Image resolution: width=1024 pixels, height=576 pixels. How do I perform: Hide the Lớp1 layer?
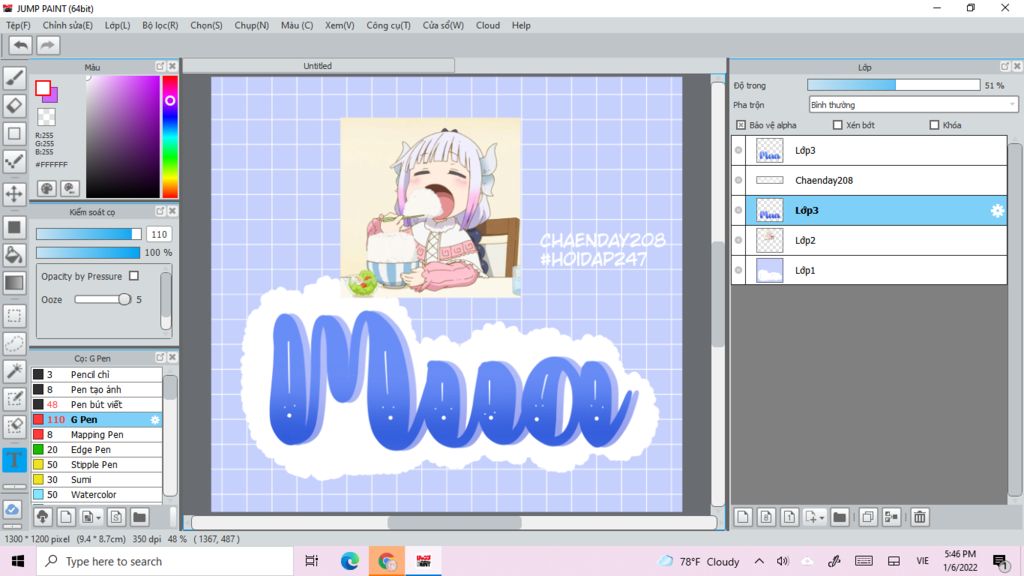point(739,270)
